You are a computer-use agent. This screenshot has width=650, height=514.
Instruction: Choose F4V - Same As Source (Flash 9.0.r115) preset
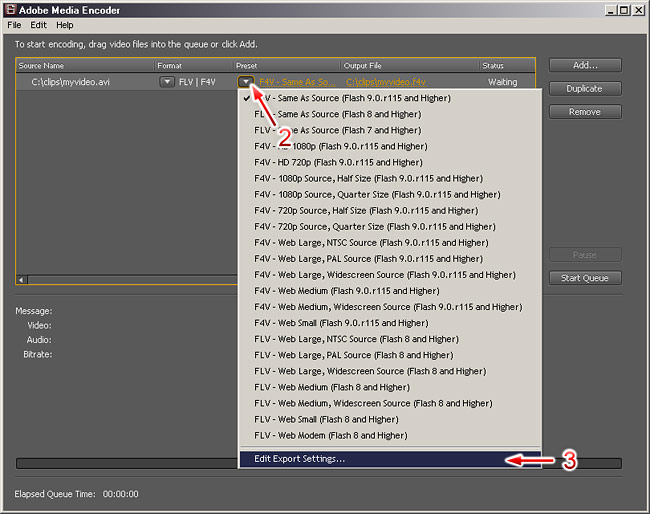coord(390,98)
